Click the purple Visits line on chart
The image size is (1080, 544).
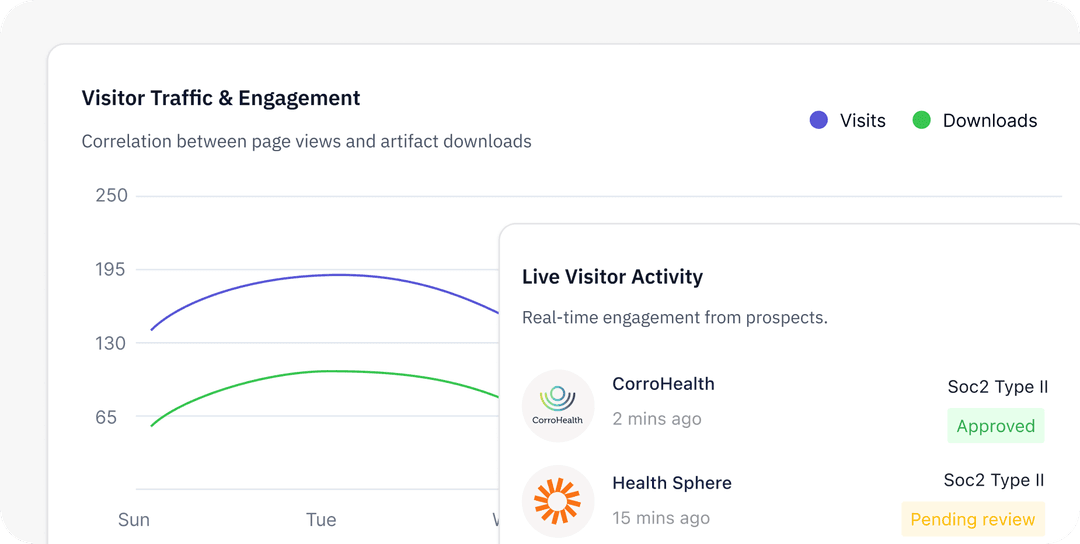tap(340, 275)
